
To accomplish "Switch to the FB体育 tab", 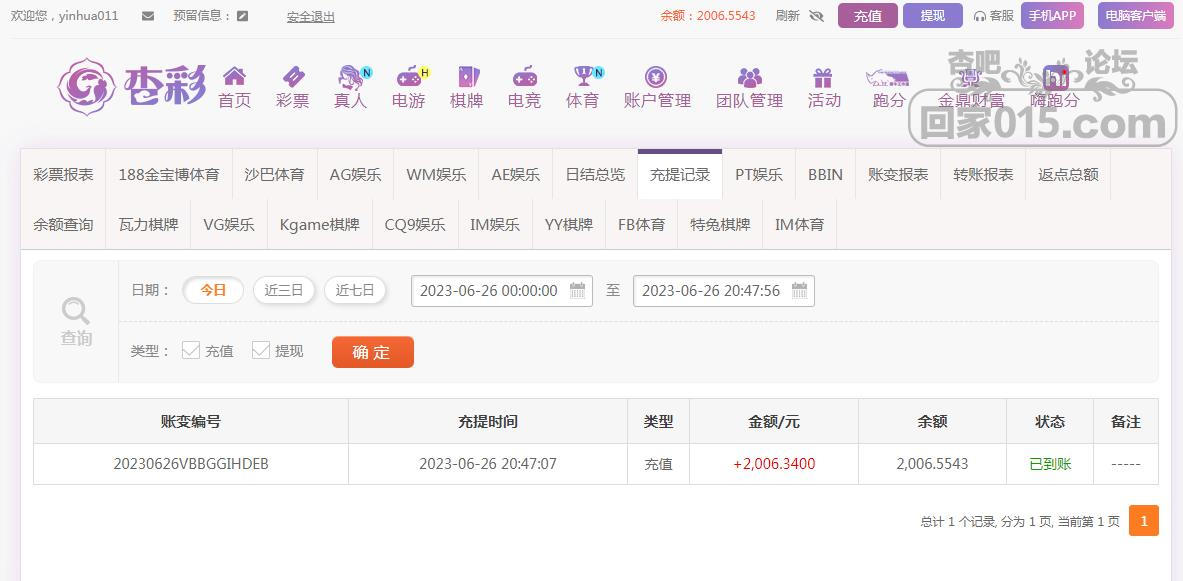I will pos(641,224).
